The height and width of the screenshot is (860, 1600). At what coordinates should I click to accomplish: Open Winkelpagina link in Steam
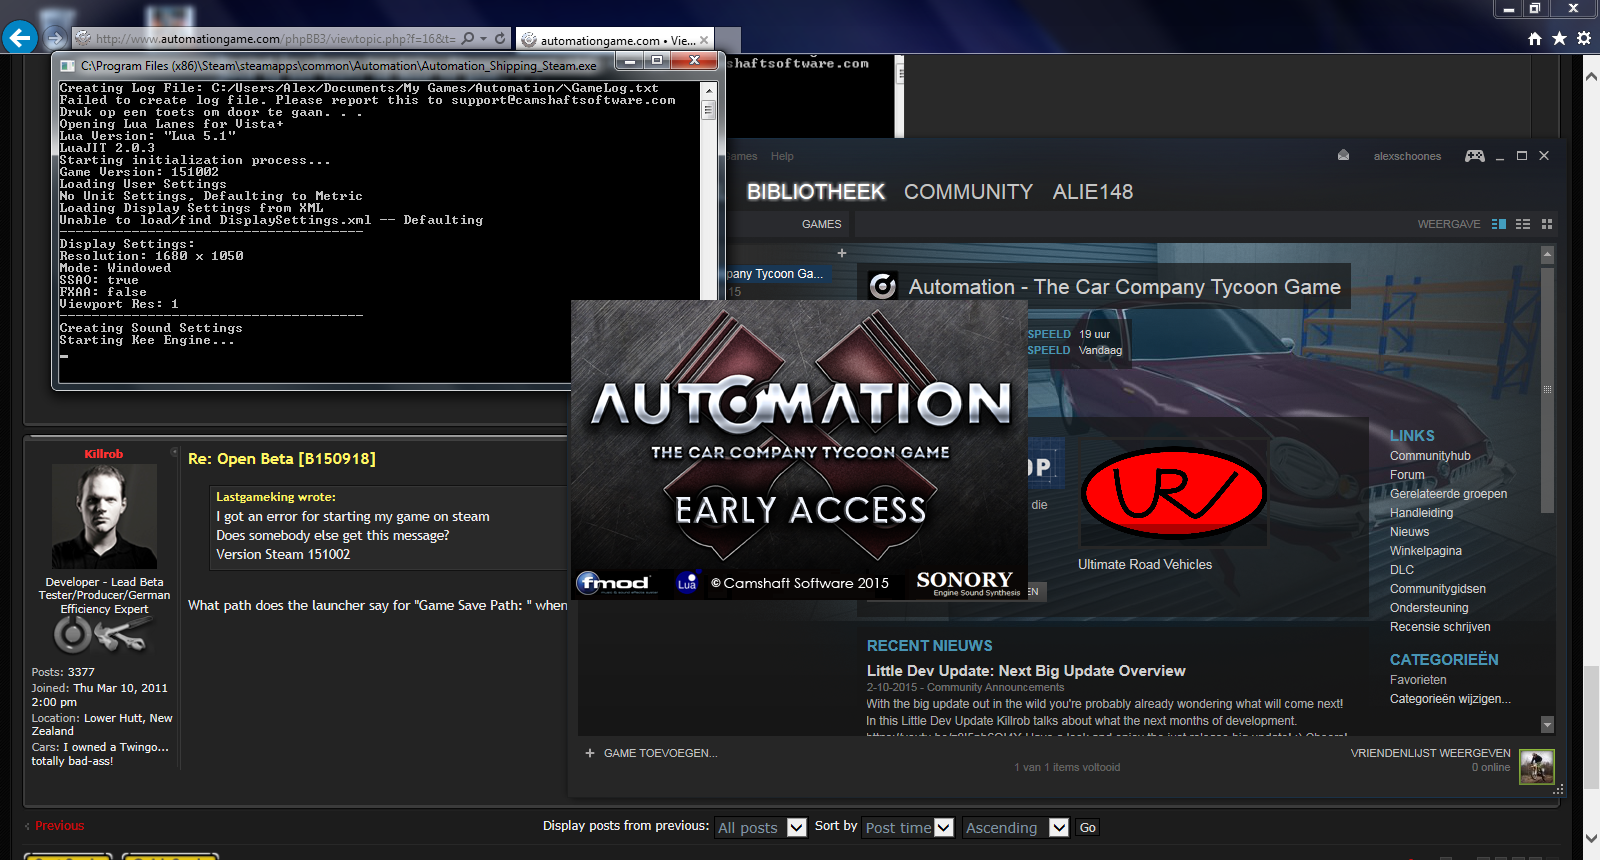click(x=1425, y=551)
